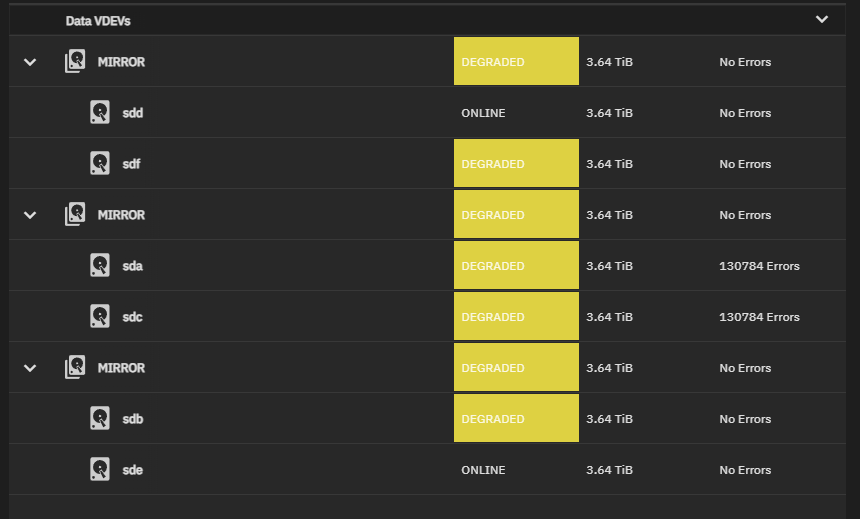Click DEGRADED badge of MIRROR containing sdb
This screenshot has height=519, width=860.
click(x=516, y=367)
